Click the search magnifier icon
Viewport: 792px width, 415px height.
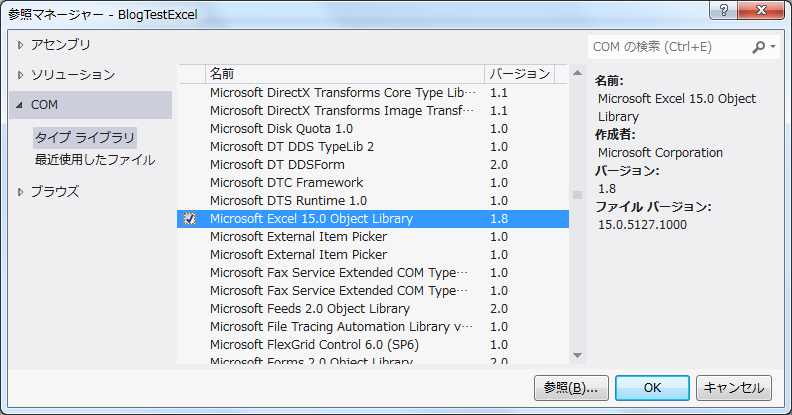click(x=758, y=47)
